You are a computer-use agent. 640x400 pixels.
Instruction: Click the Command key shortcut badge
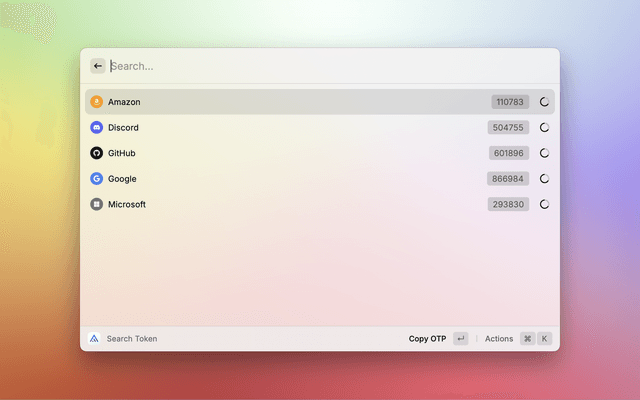click(x=527, y=339)
